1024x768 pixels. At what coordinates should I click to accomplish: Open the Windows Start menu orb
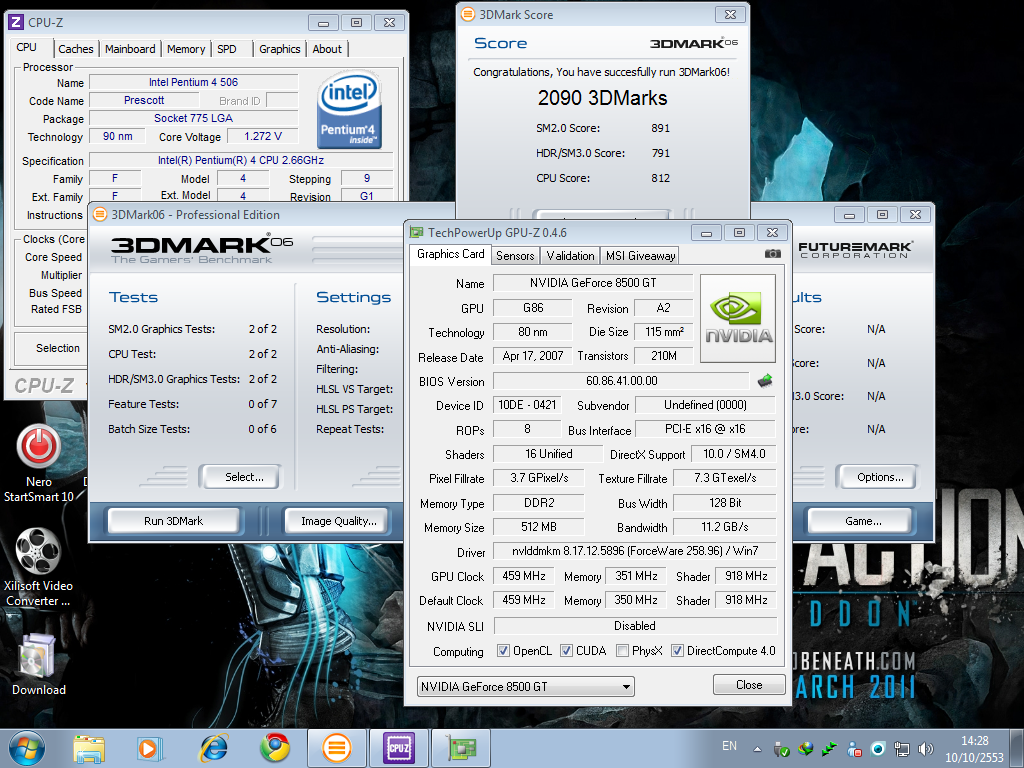[27, 748]
